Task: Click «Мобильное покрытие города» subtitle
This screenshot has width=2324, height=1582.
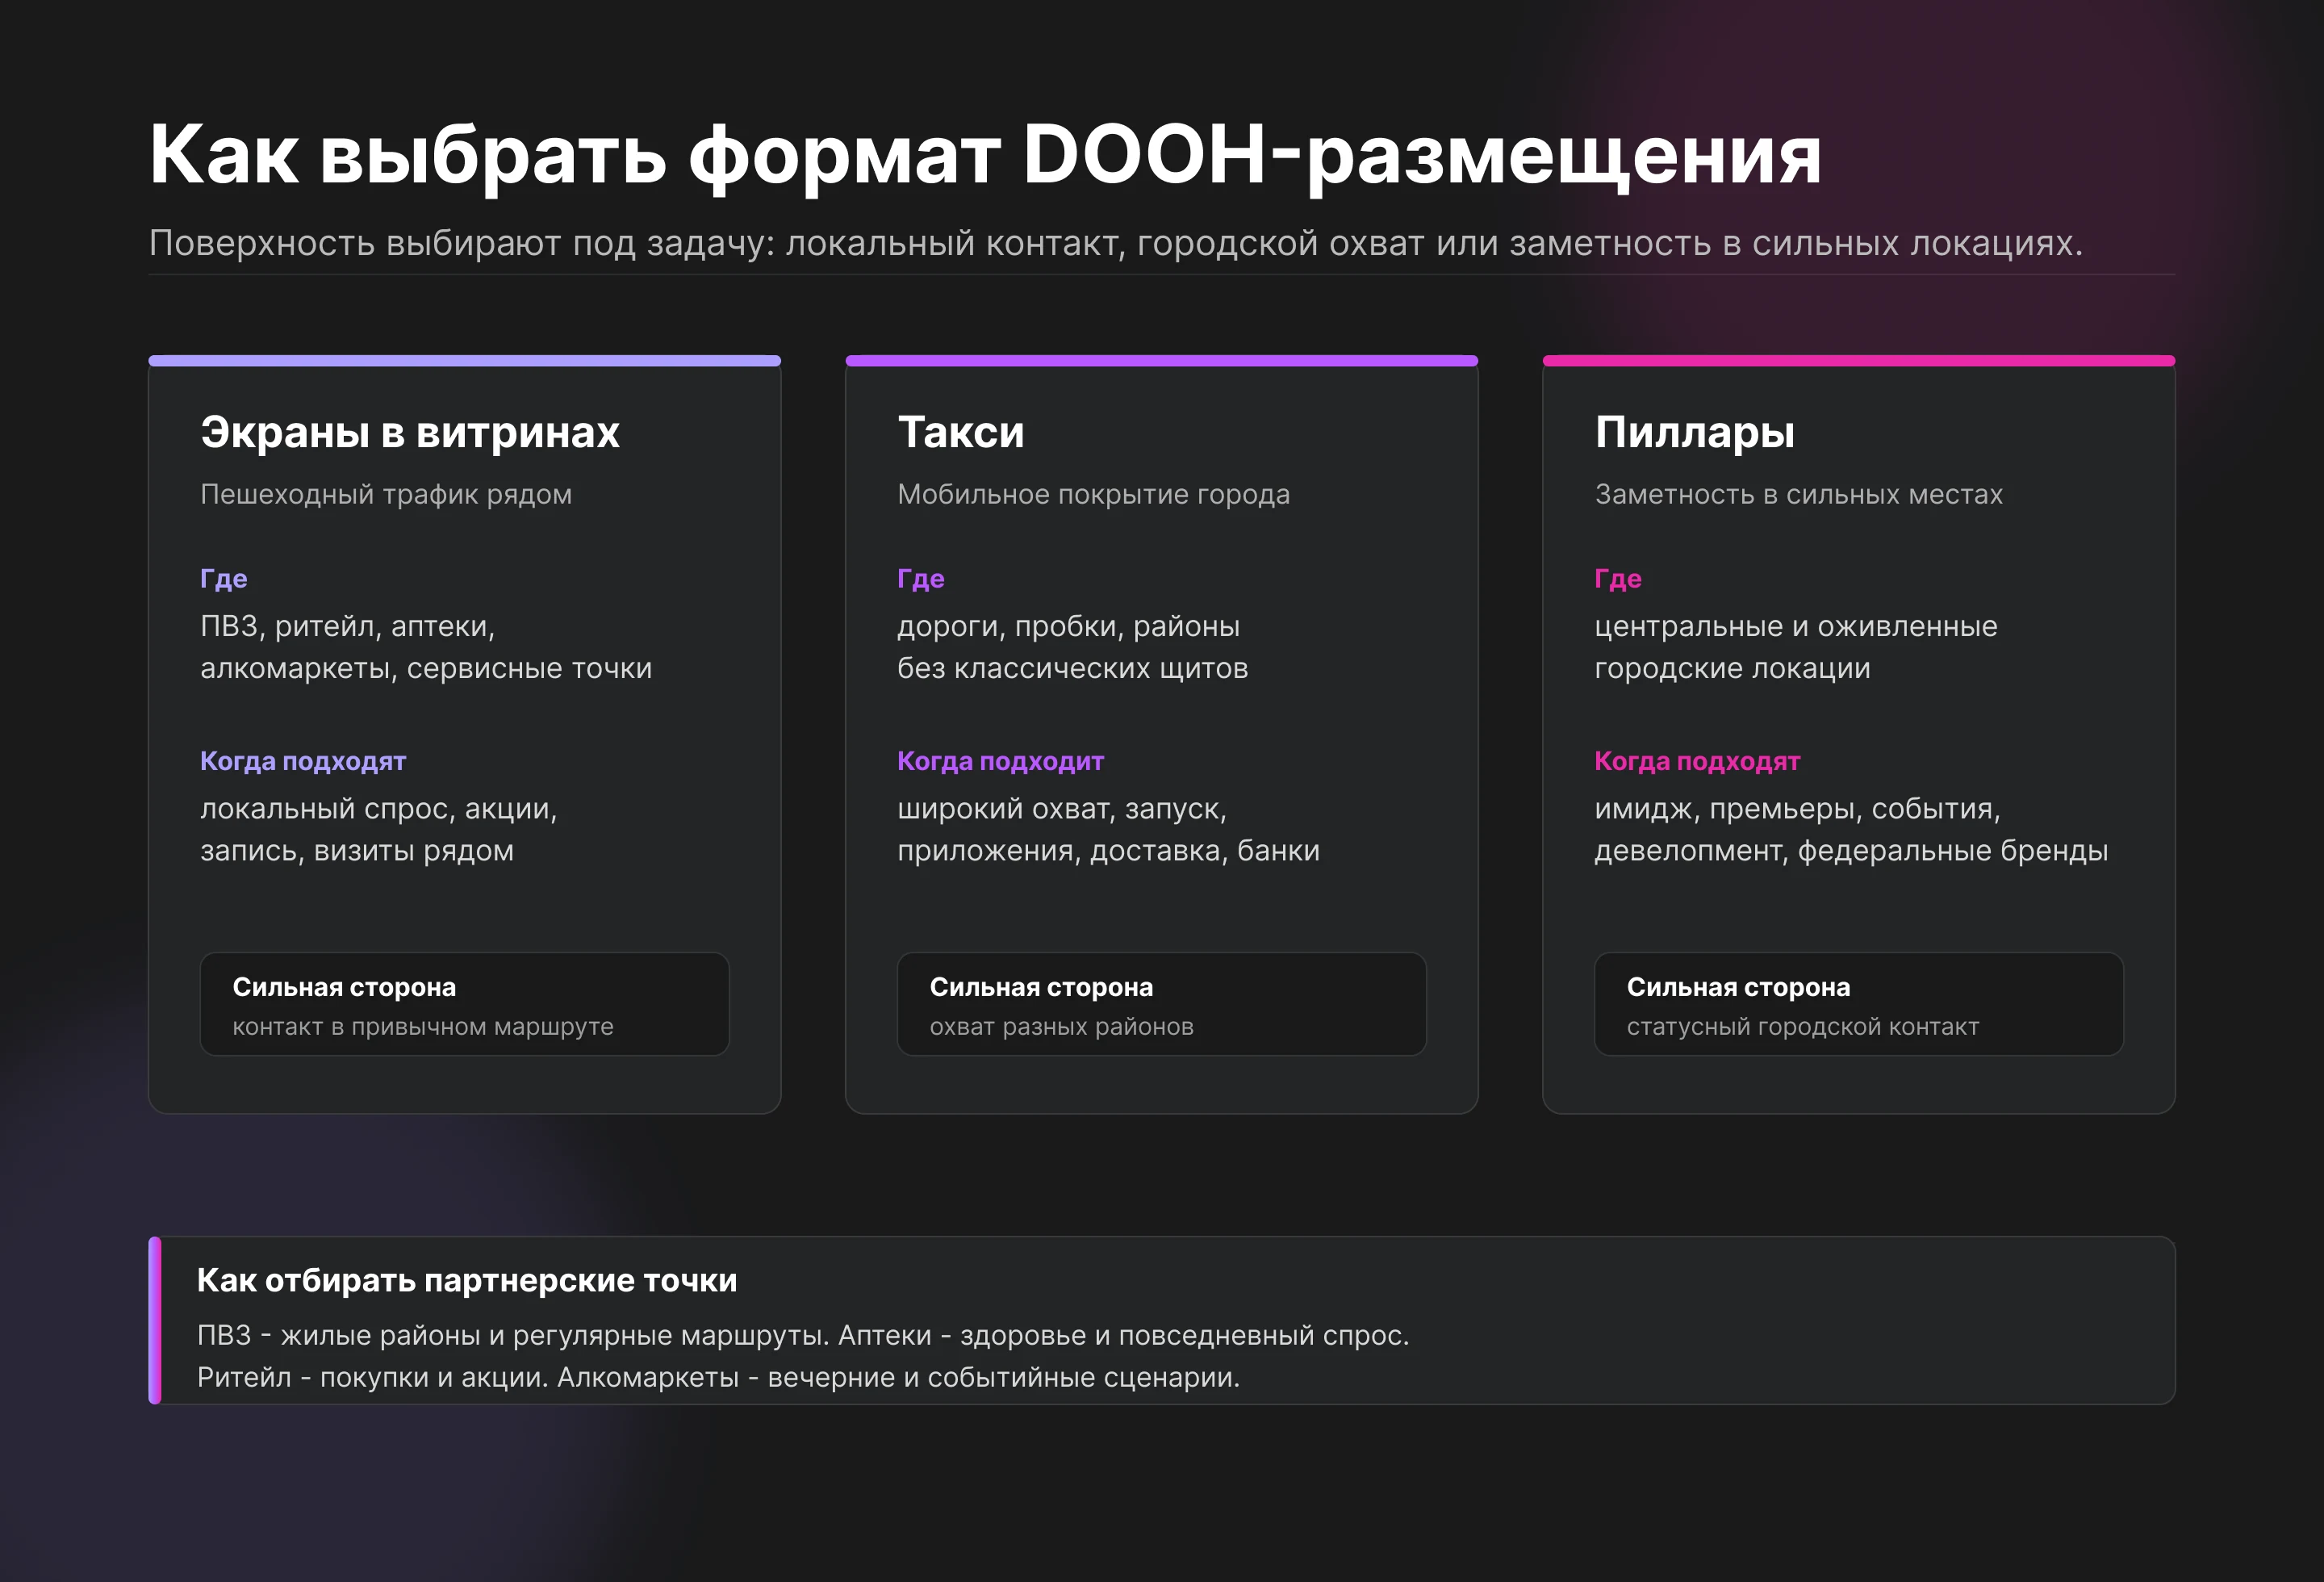Action: coord(1094,494)
